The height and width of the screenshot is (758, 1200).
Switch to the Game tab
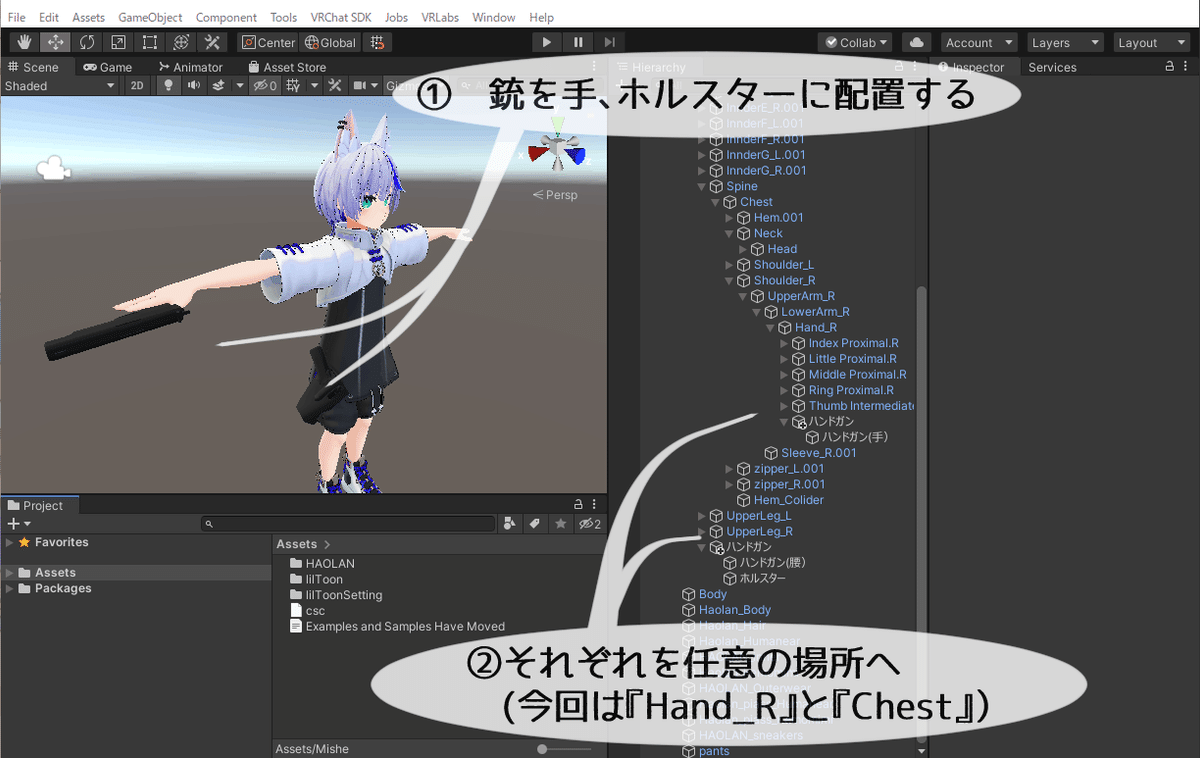coord(108,66)
